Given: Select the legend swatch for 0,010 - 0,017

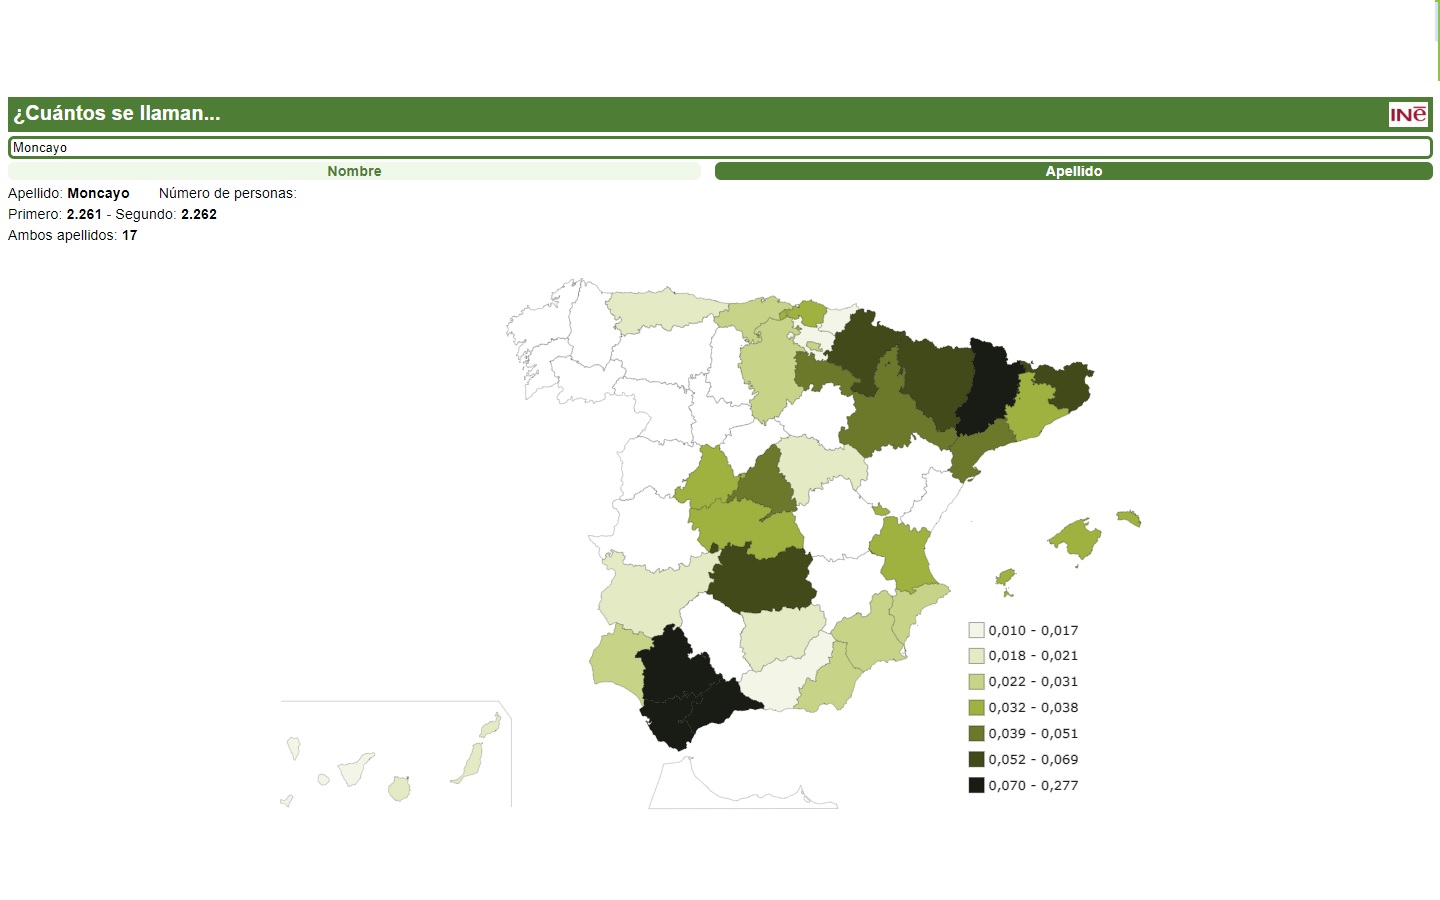Looking at the screenshot, I should point(975,630).
